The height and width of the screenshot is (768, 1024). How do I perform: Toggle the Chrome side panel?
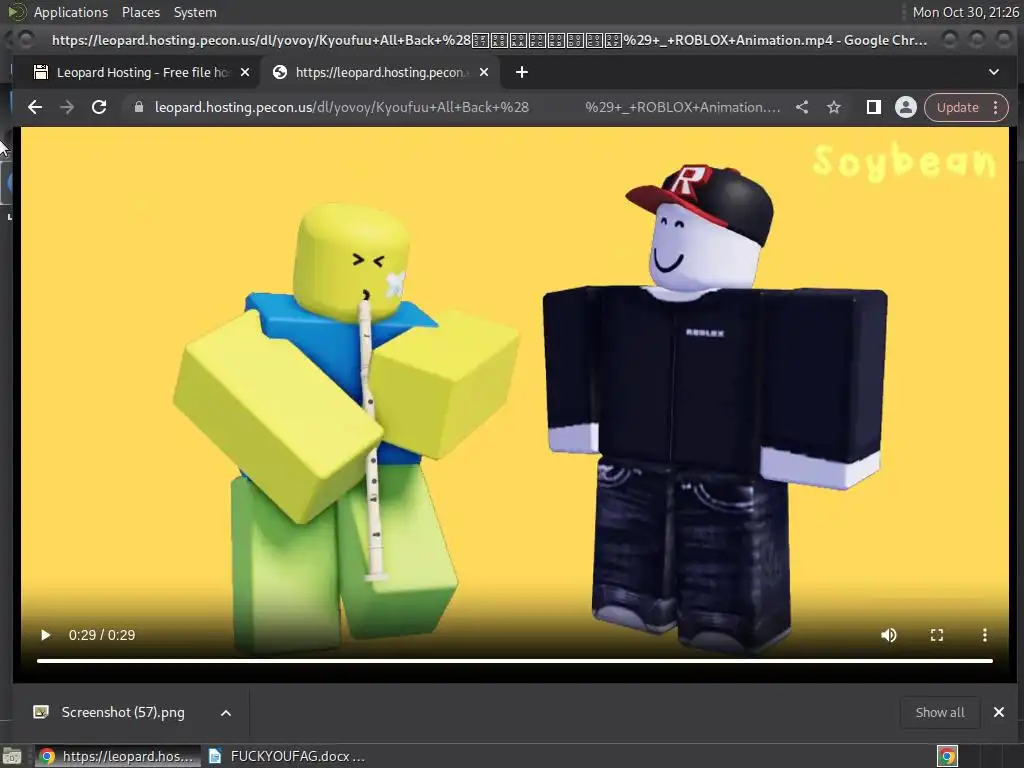[x=873, y=107]
